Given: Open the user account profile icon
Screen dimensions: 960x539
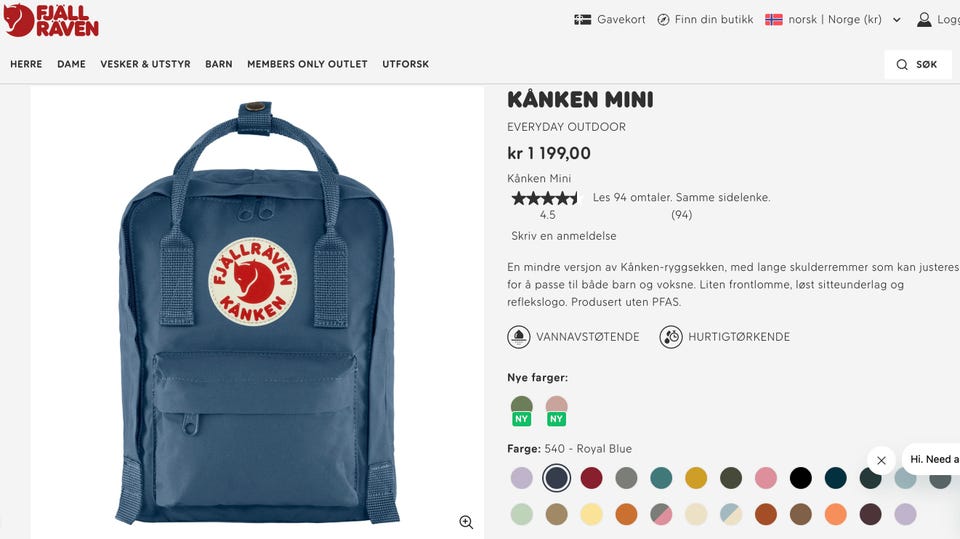Looking at the screenshot, I should [924, 20].
